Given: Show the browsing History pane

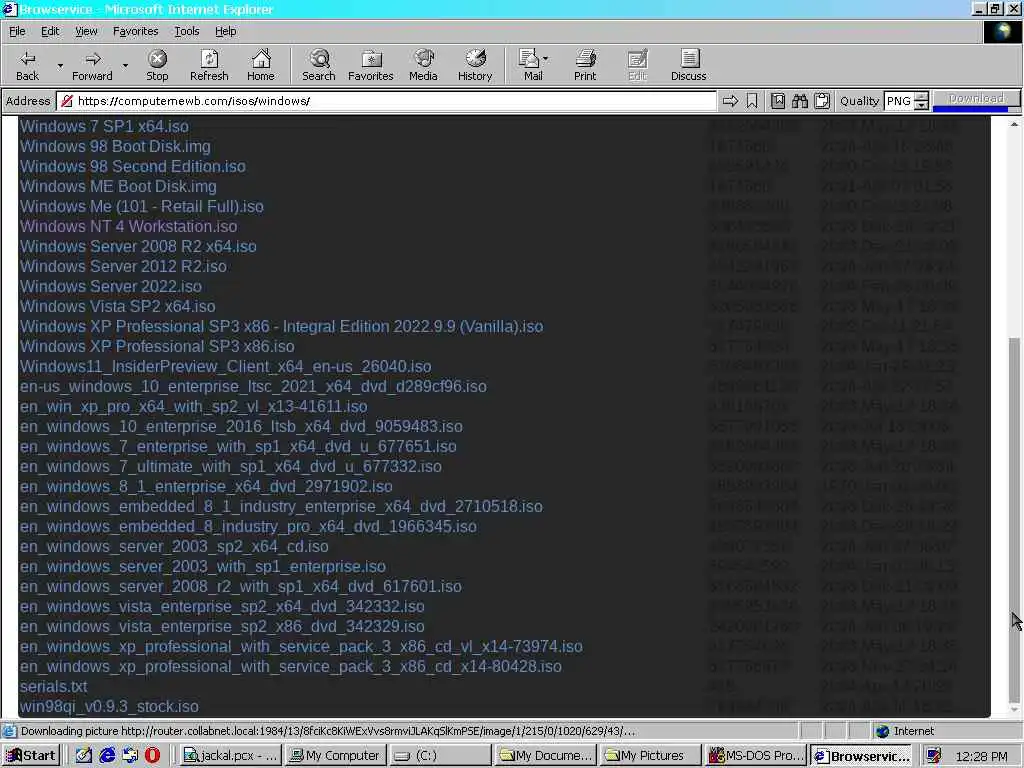Looking at the screenshot, I should click(x=475, y=65).
